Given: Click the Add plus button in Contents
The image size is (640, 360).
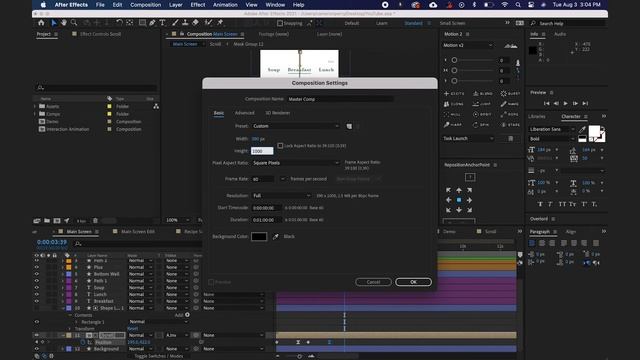Looking at the screenshot, I should pos(187,315).
